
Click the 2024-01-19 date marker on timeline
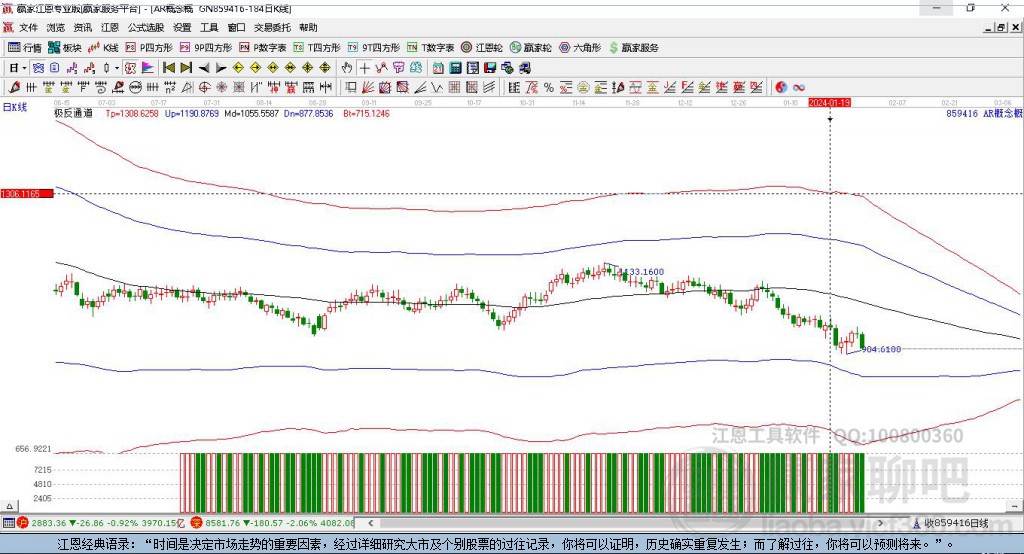[x=829, y=102]
